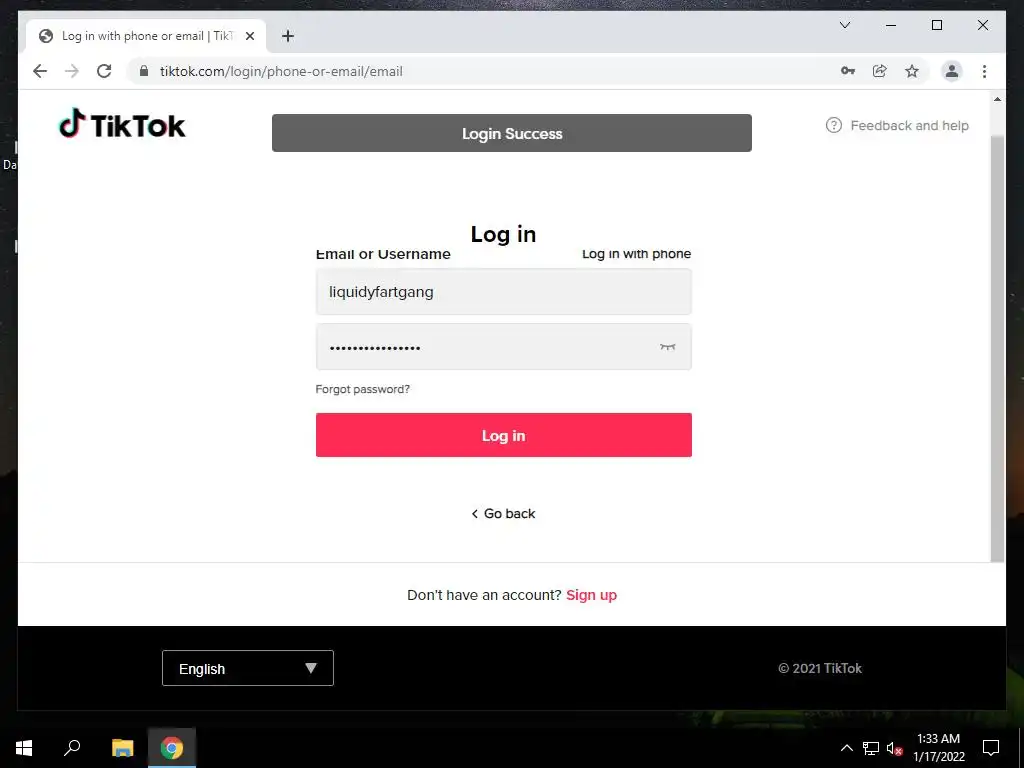Image resolution: width=1024 pixels, height=768 pixels.
Task: Open Chrome's saved password key icon
Action: tap(848, 71)
